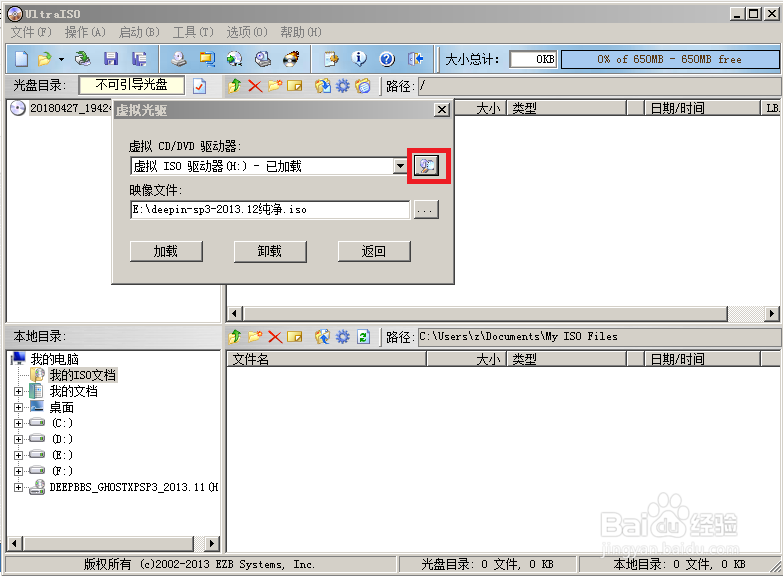
Task: Click the Extract files icon in disc toolbar
Action: pos(323,86)
